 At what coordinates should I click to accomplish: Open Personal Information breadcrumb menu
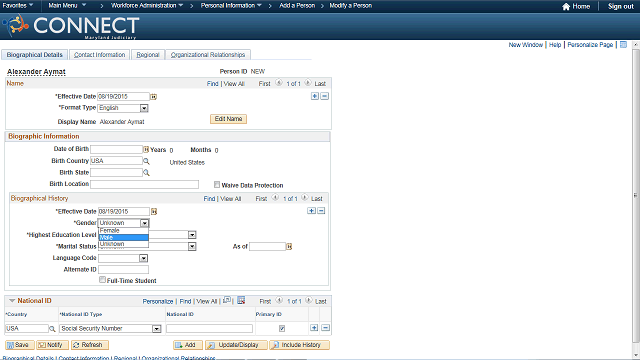click(x=231, y=6)
